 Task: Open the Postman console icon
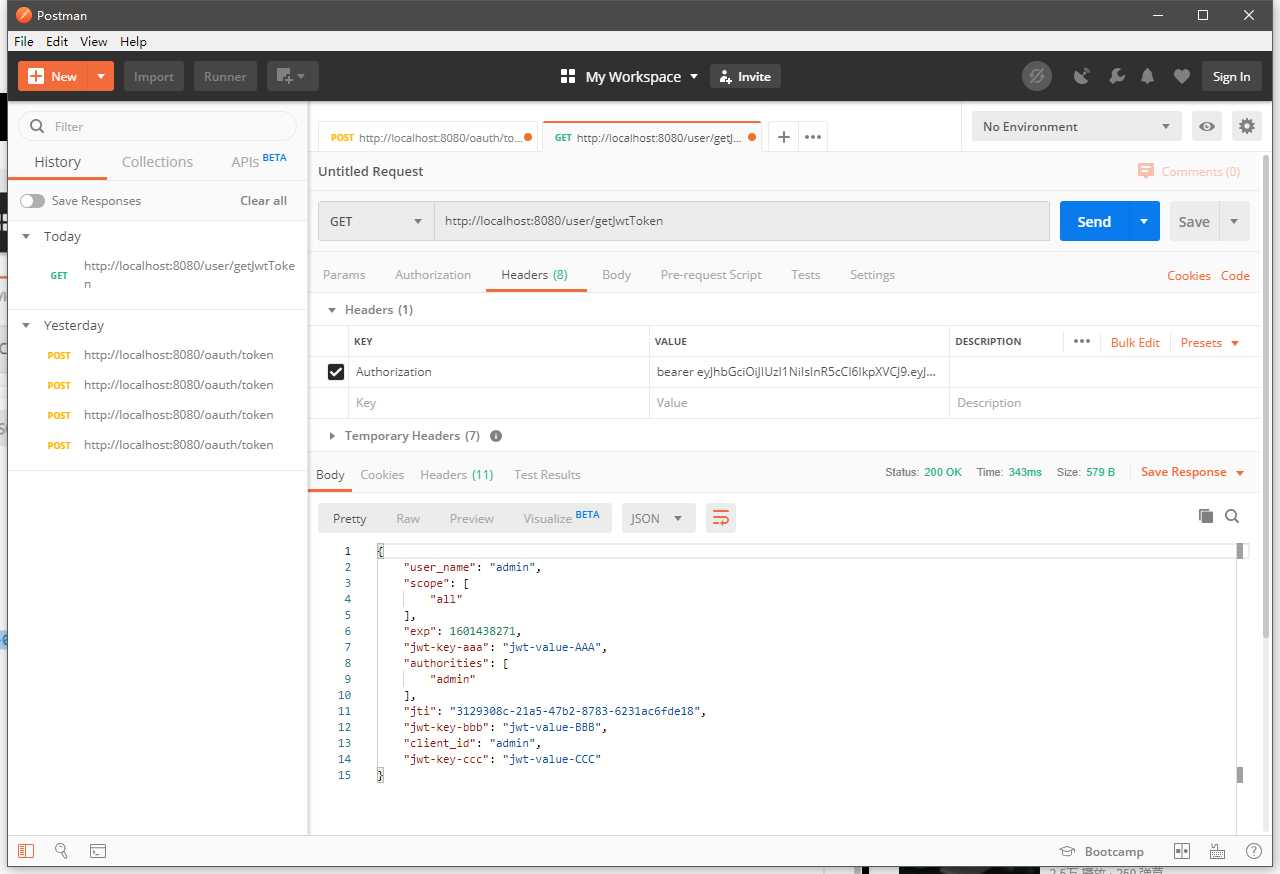point(98,851)
